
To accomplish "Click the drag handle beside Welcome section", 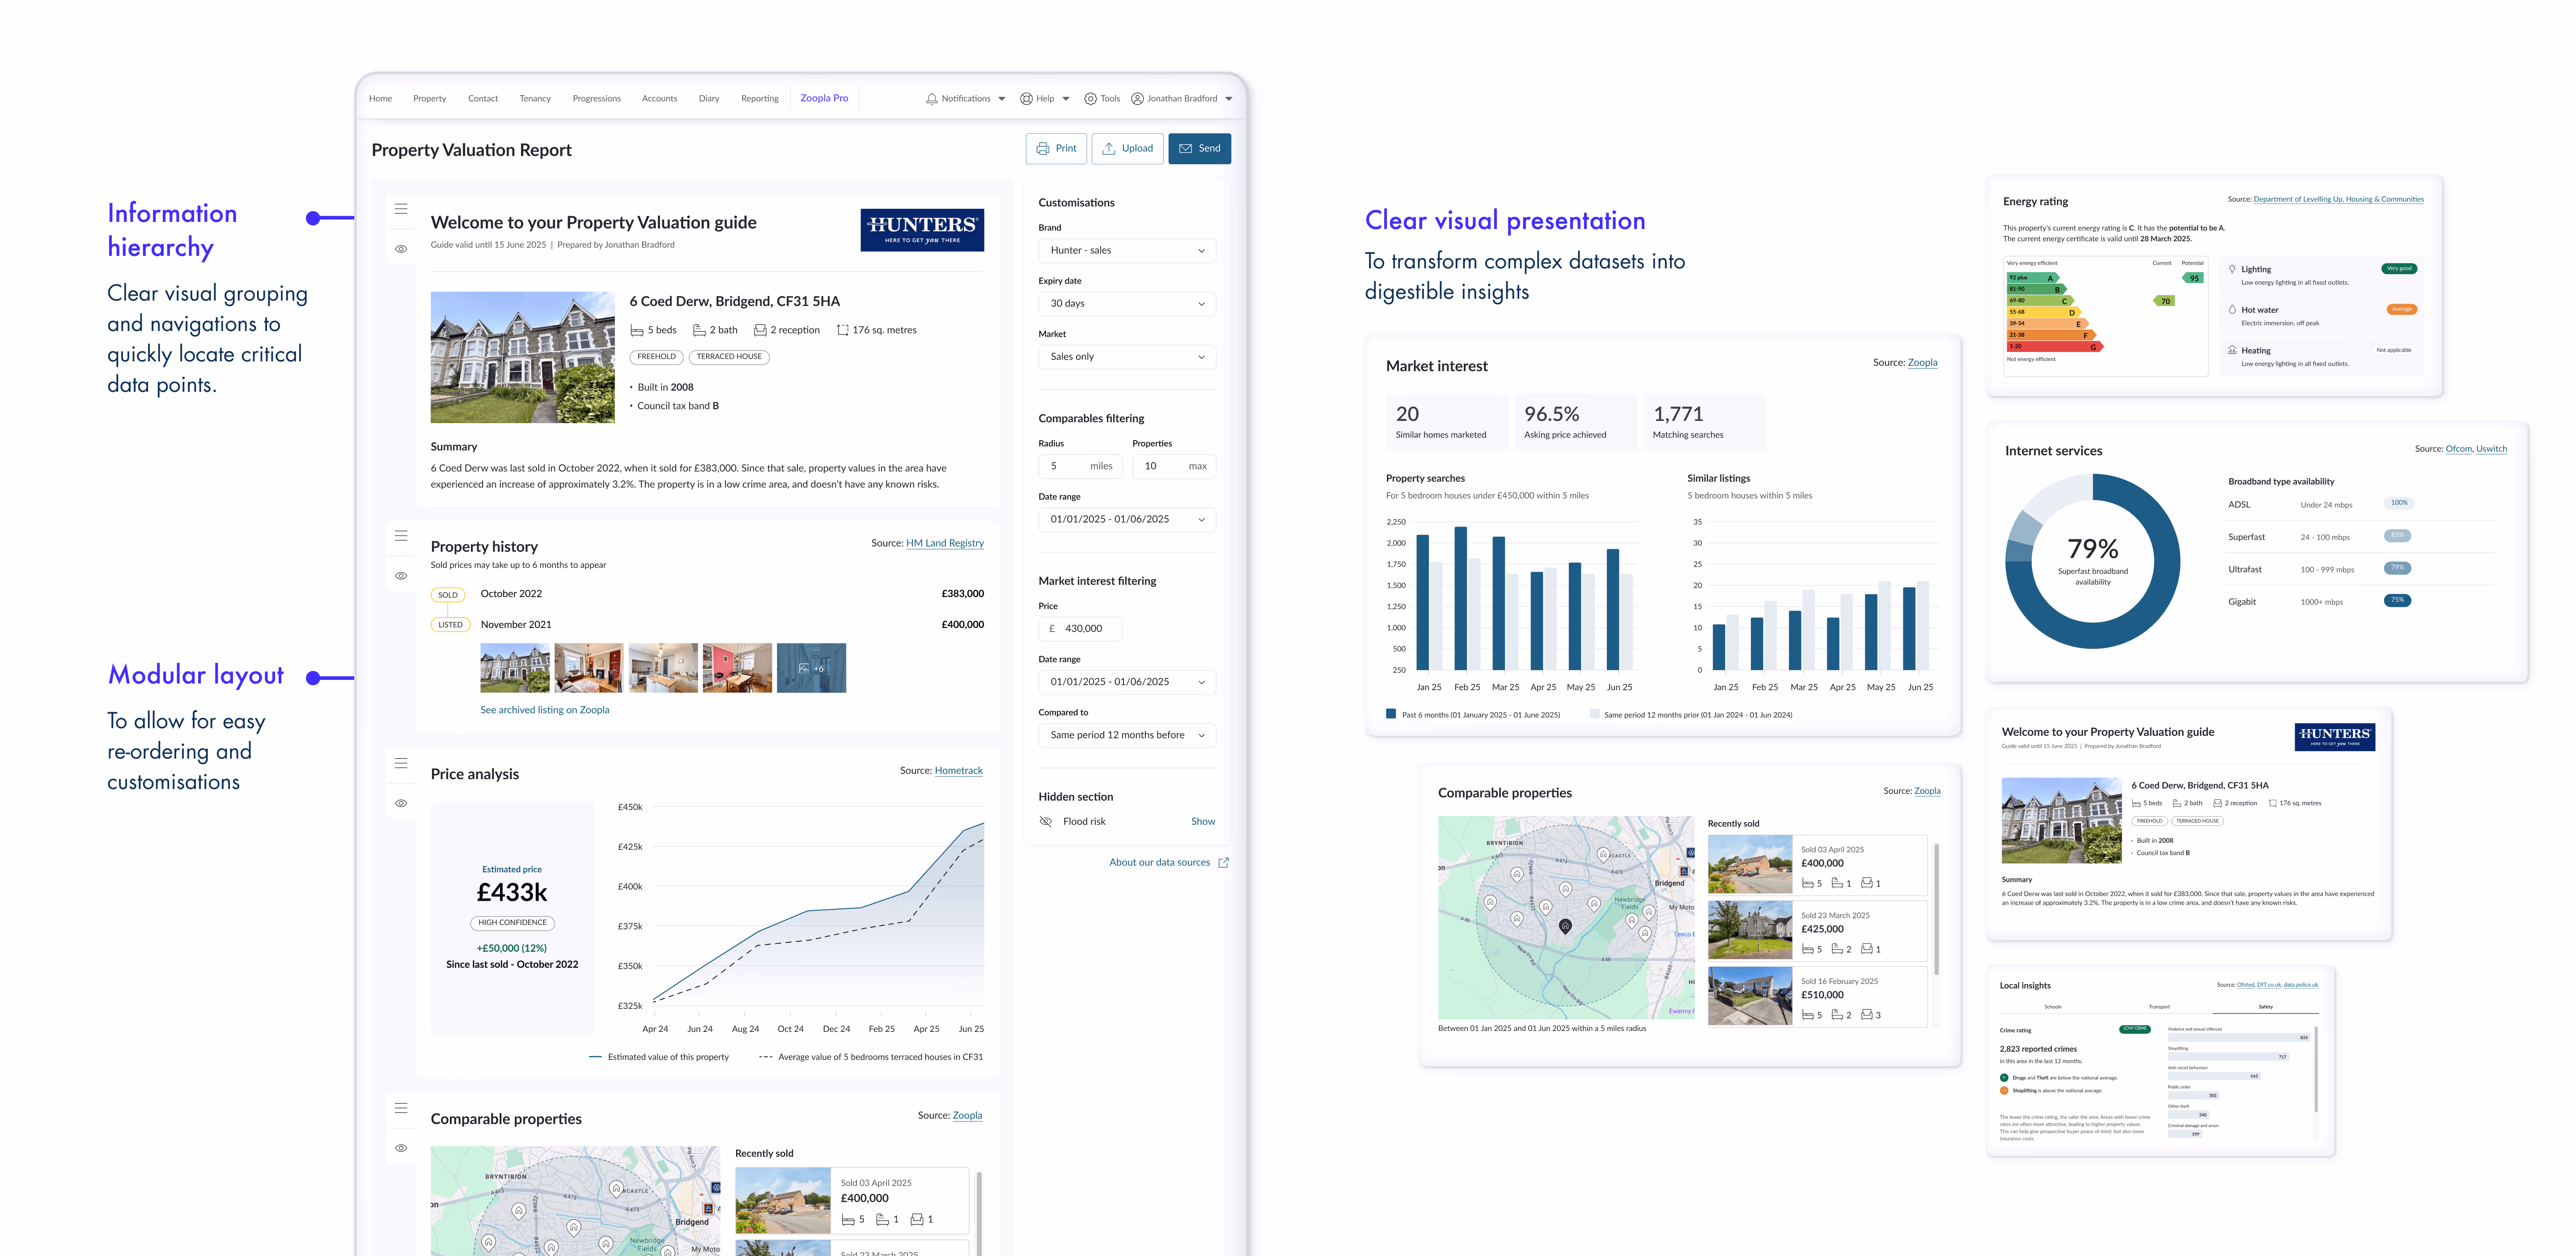I will [x=401, y=209].
